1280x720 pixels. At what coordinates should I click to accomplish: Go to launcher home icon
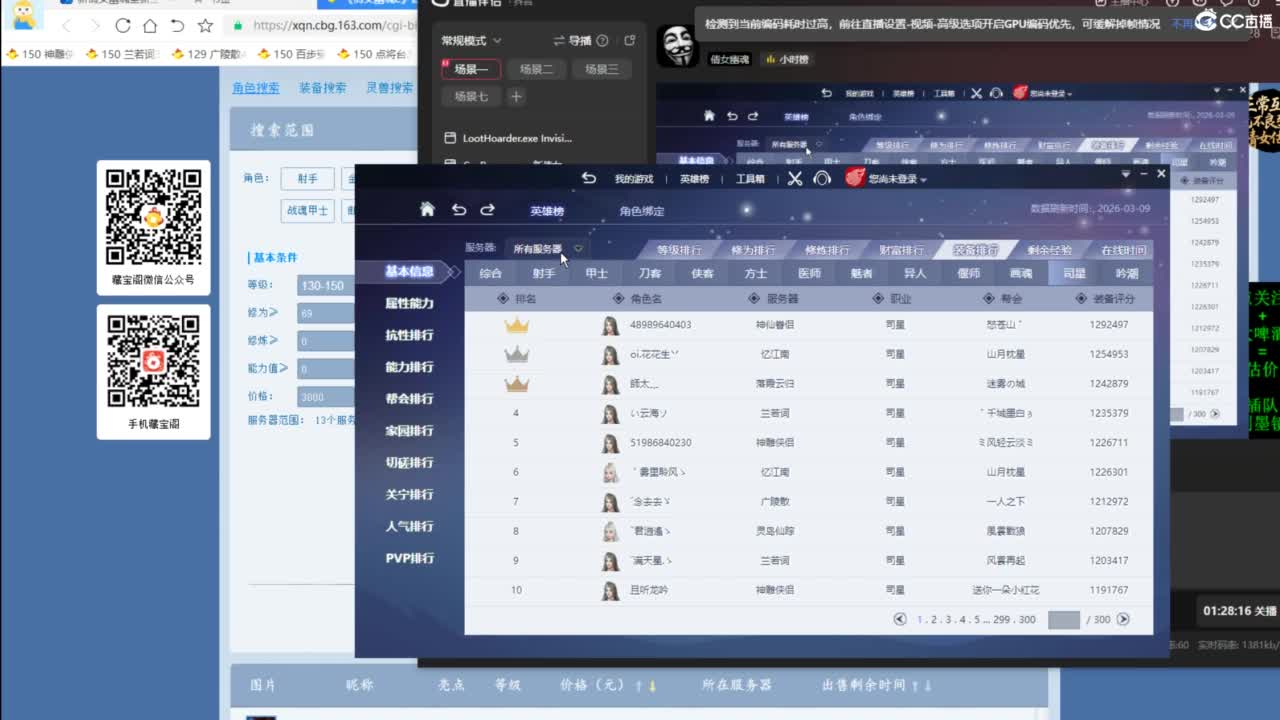427,209
